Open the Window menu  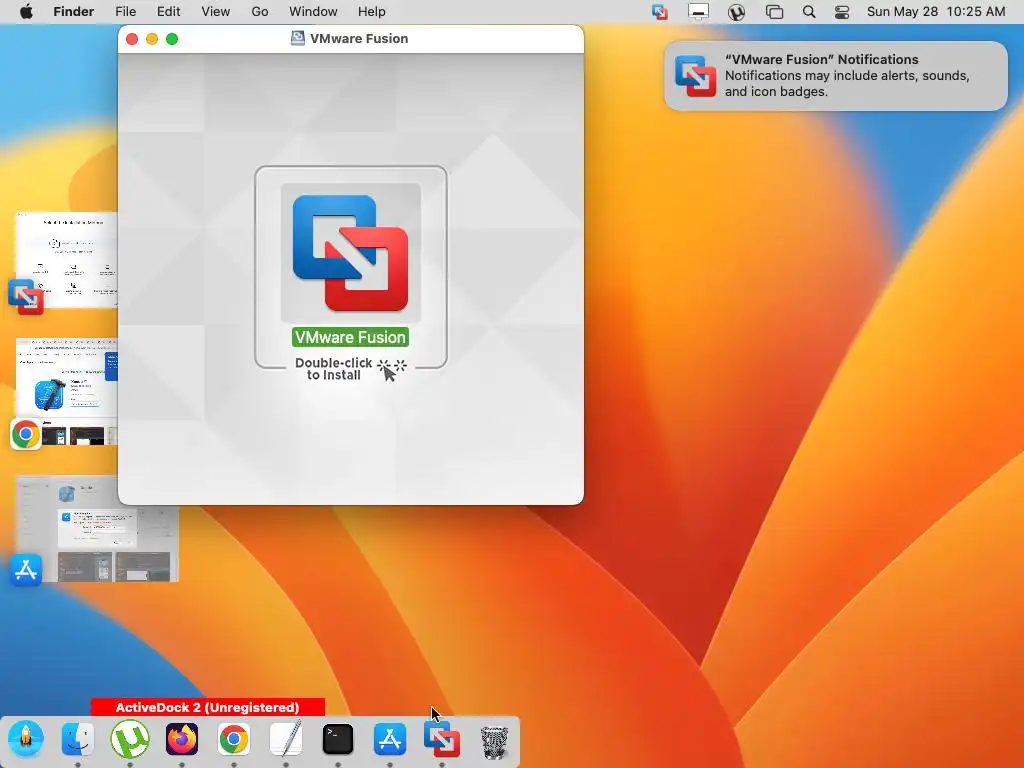click(x=313, y=11)
